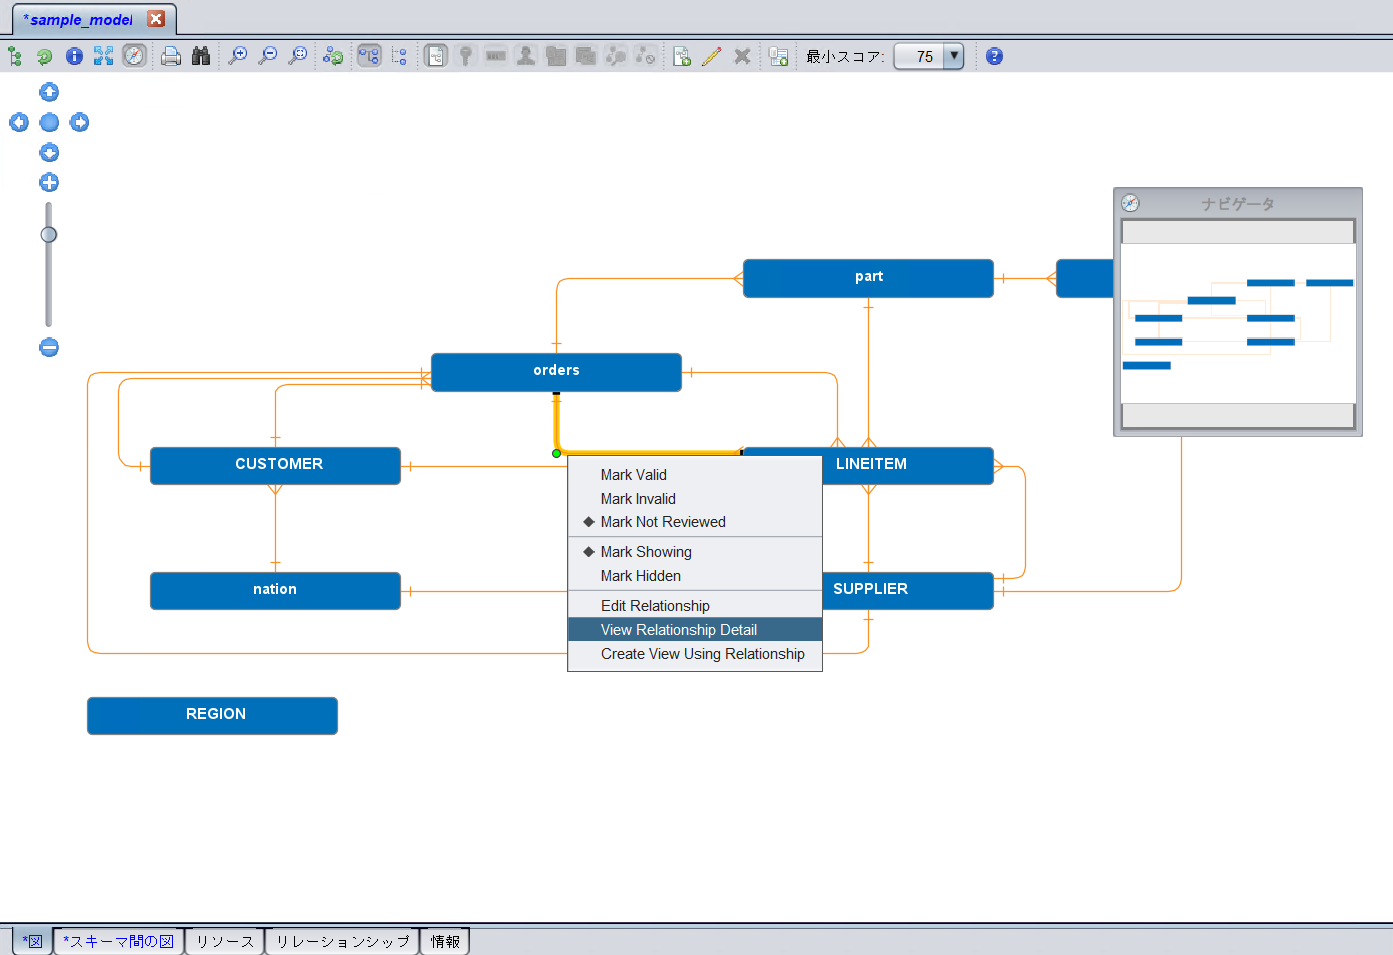Screen dimensions: 1393x955
Task: Select the SUPPLIER table node
Action: [907, 590]
